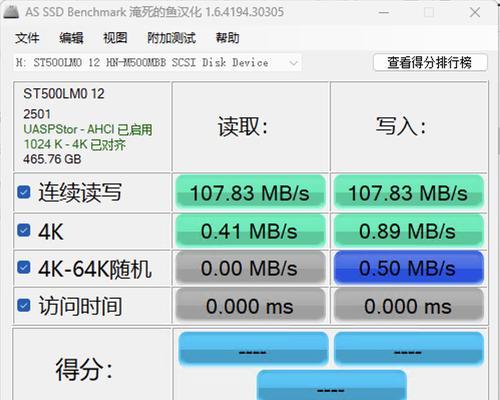Toggle the 4K test checkbox

click(24, 231)
